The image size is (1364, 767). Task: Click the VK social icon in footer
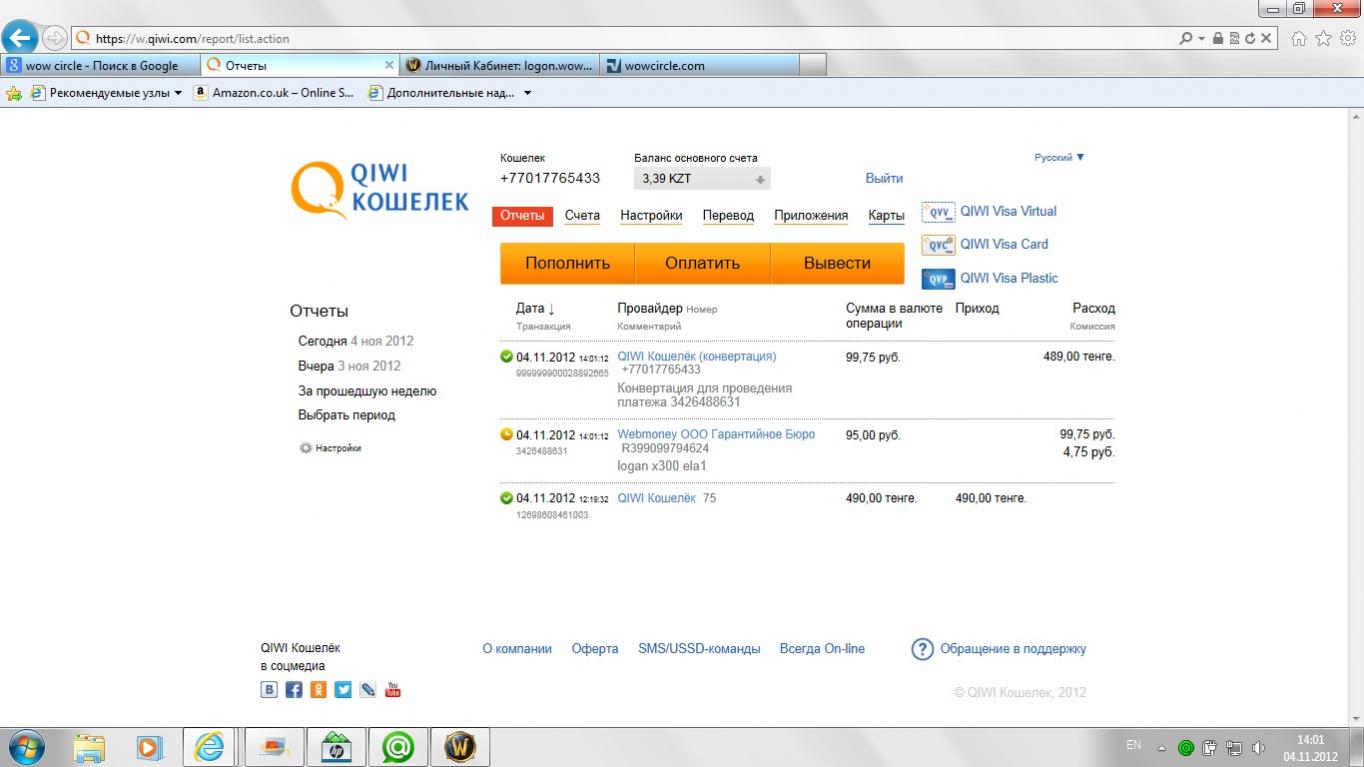(x=269, y=690)
